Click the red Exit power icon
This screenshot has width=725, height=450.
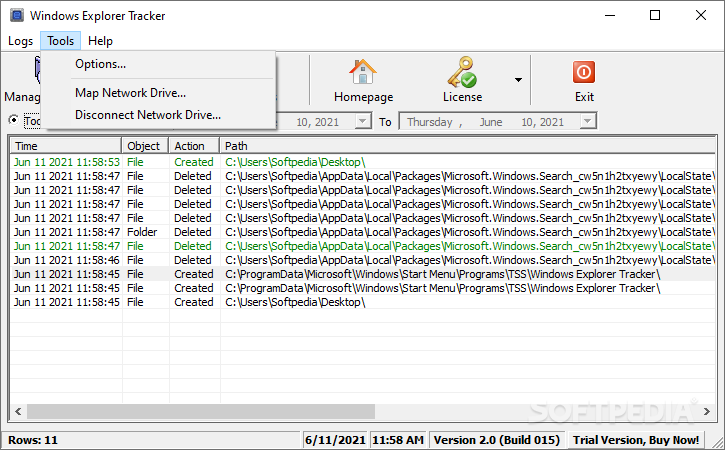584,72
